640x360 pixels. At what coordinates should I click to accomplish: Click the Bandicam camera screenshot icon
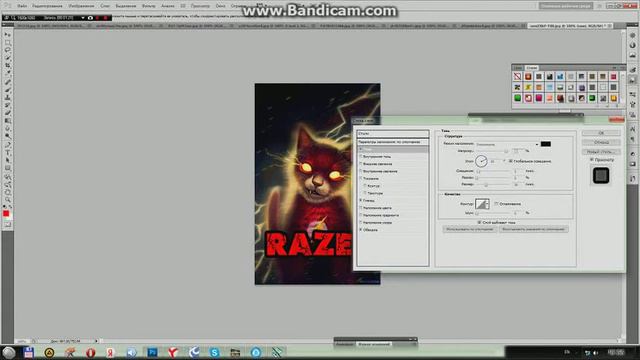[90, 18]
